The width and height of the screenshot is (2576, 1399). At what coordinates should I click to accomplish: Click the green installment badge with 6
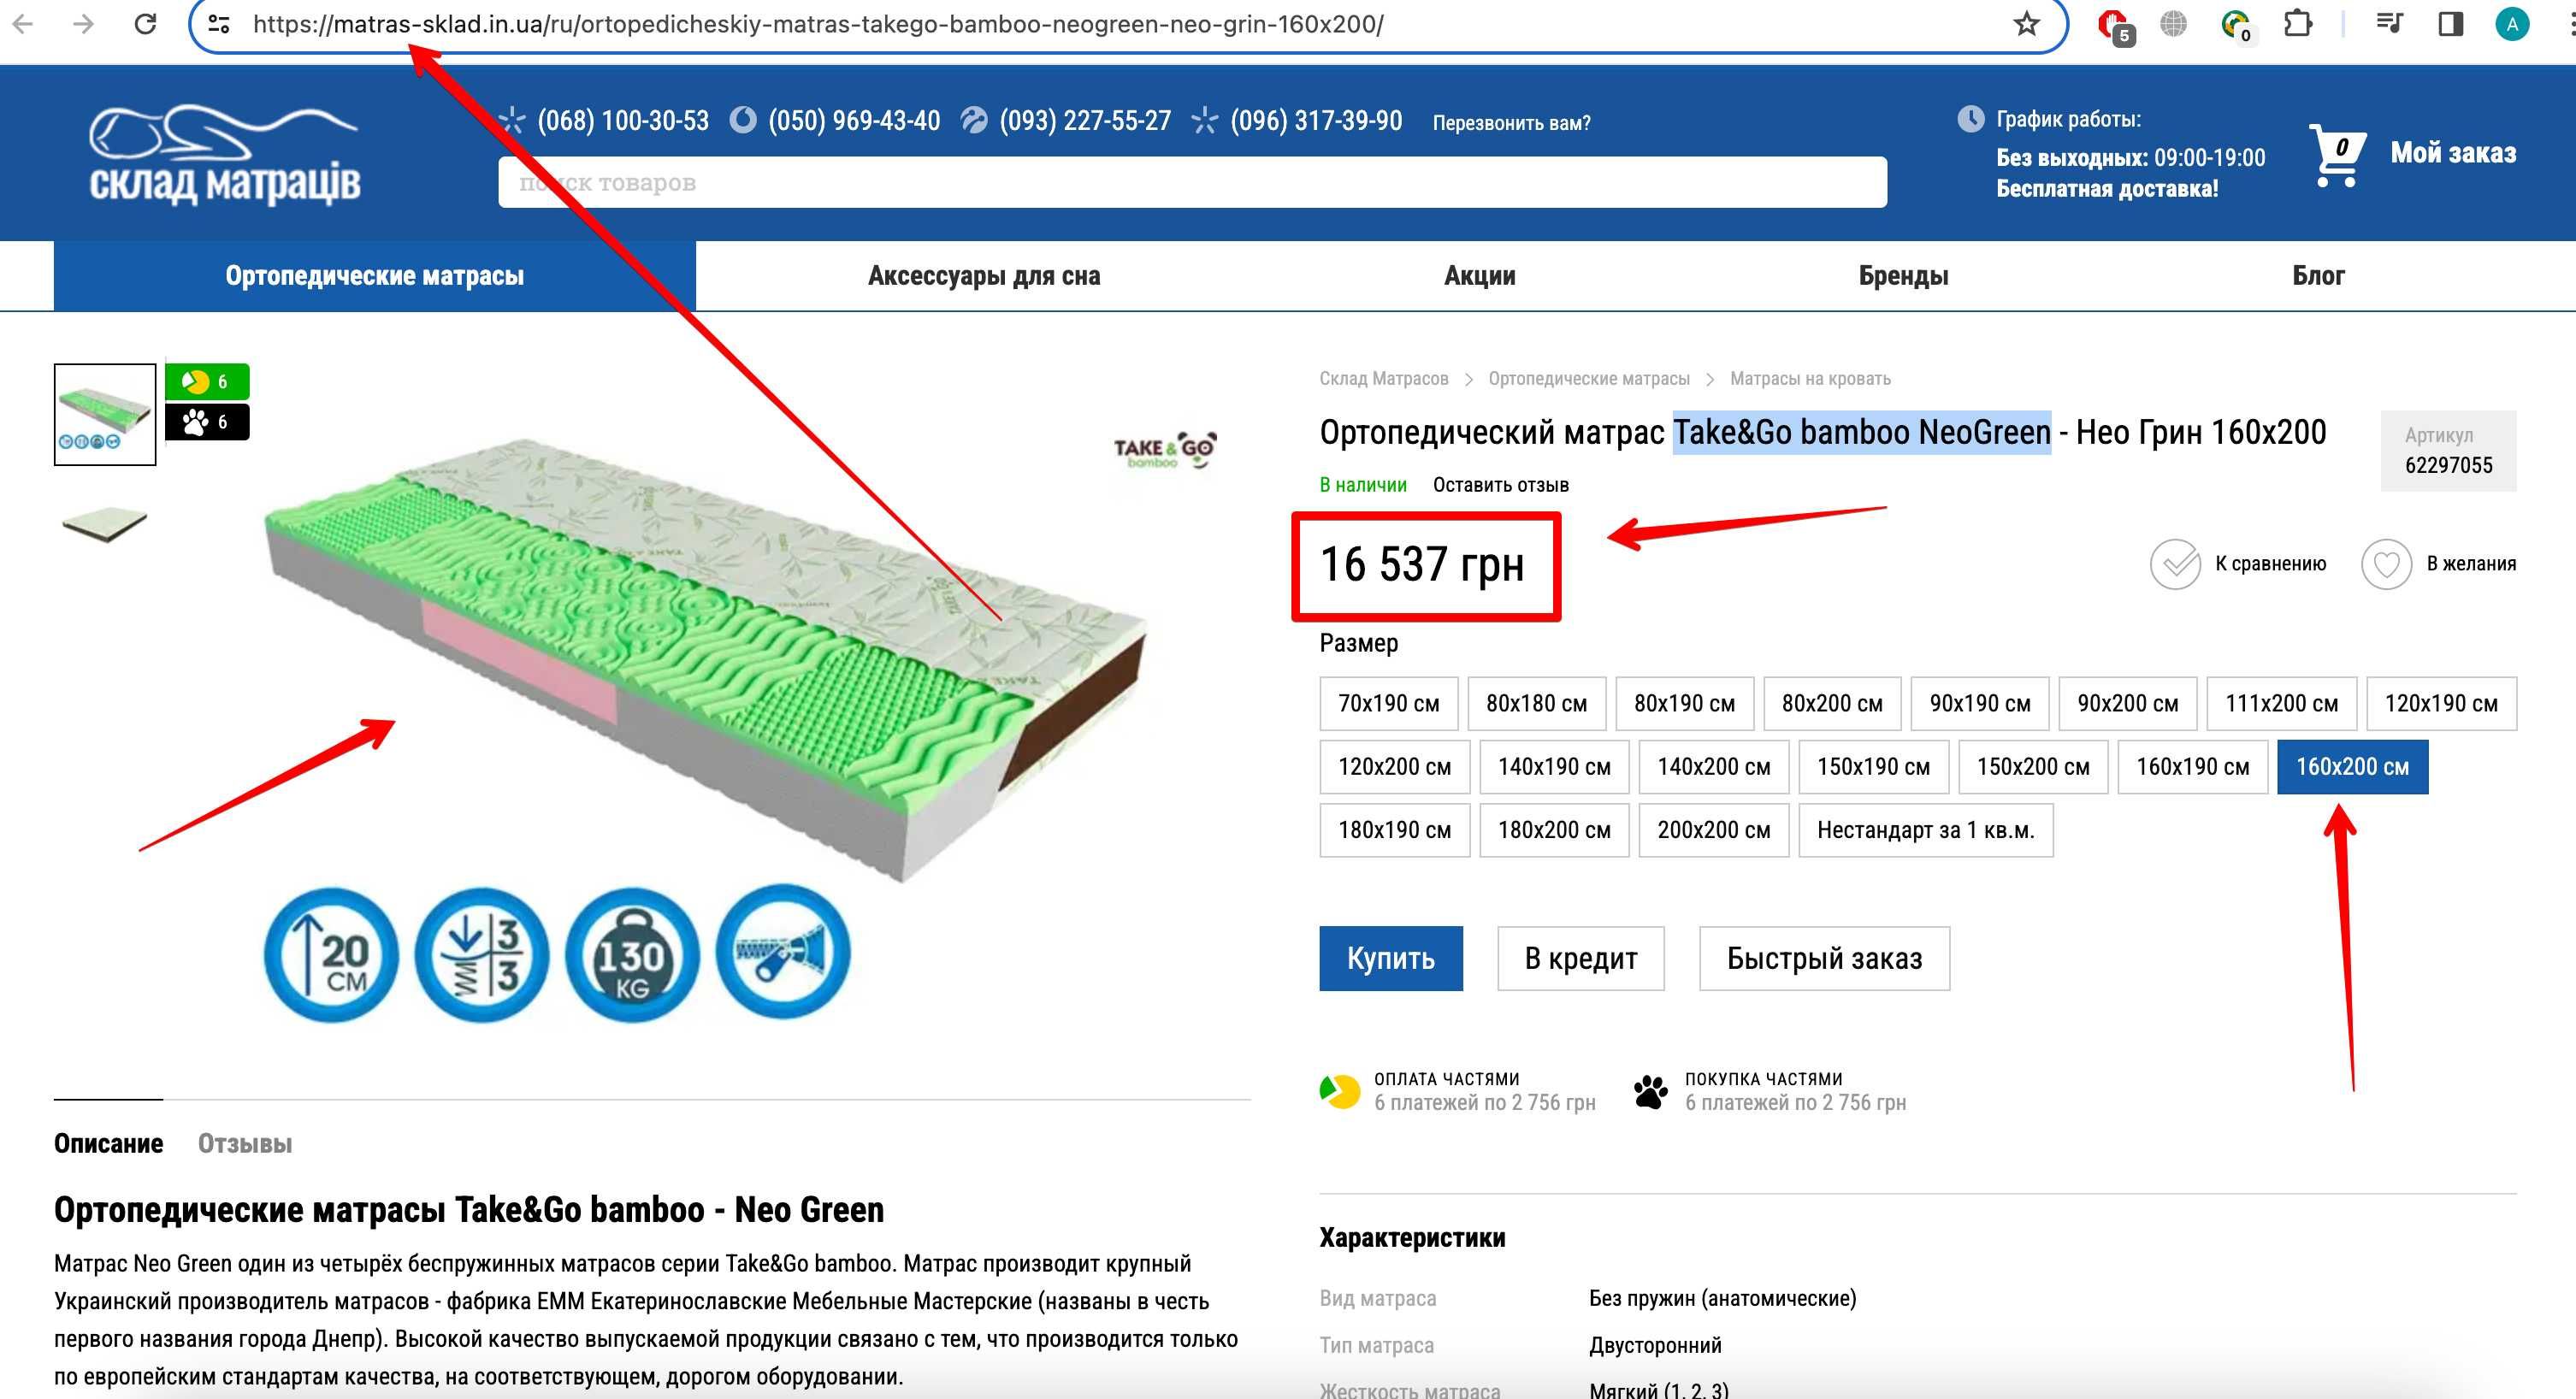tap(207, 381)
